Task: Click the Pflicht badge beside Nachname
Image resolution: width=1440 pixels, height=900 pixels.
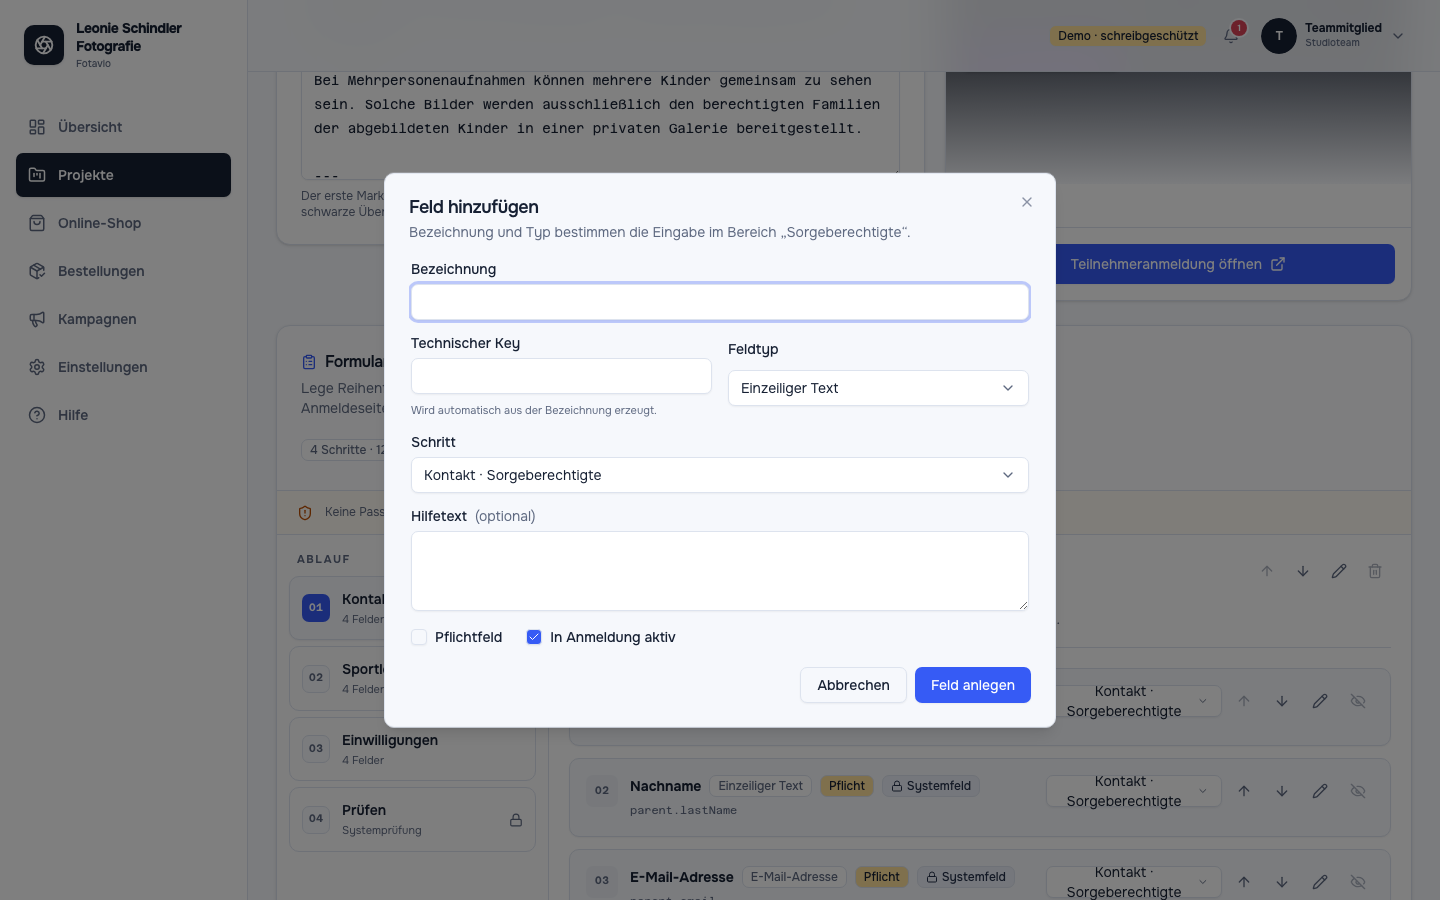Action: pyautogui.click(x=847, y=786)
